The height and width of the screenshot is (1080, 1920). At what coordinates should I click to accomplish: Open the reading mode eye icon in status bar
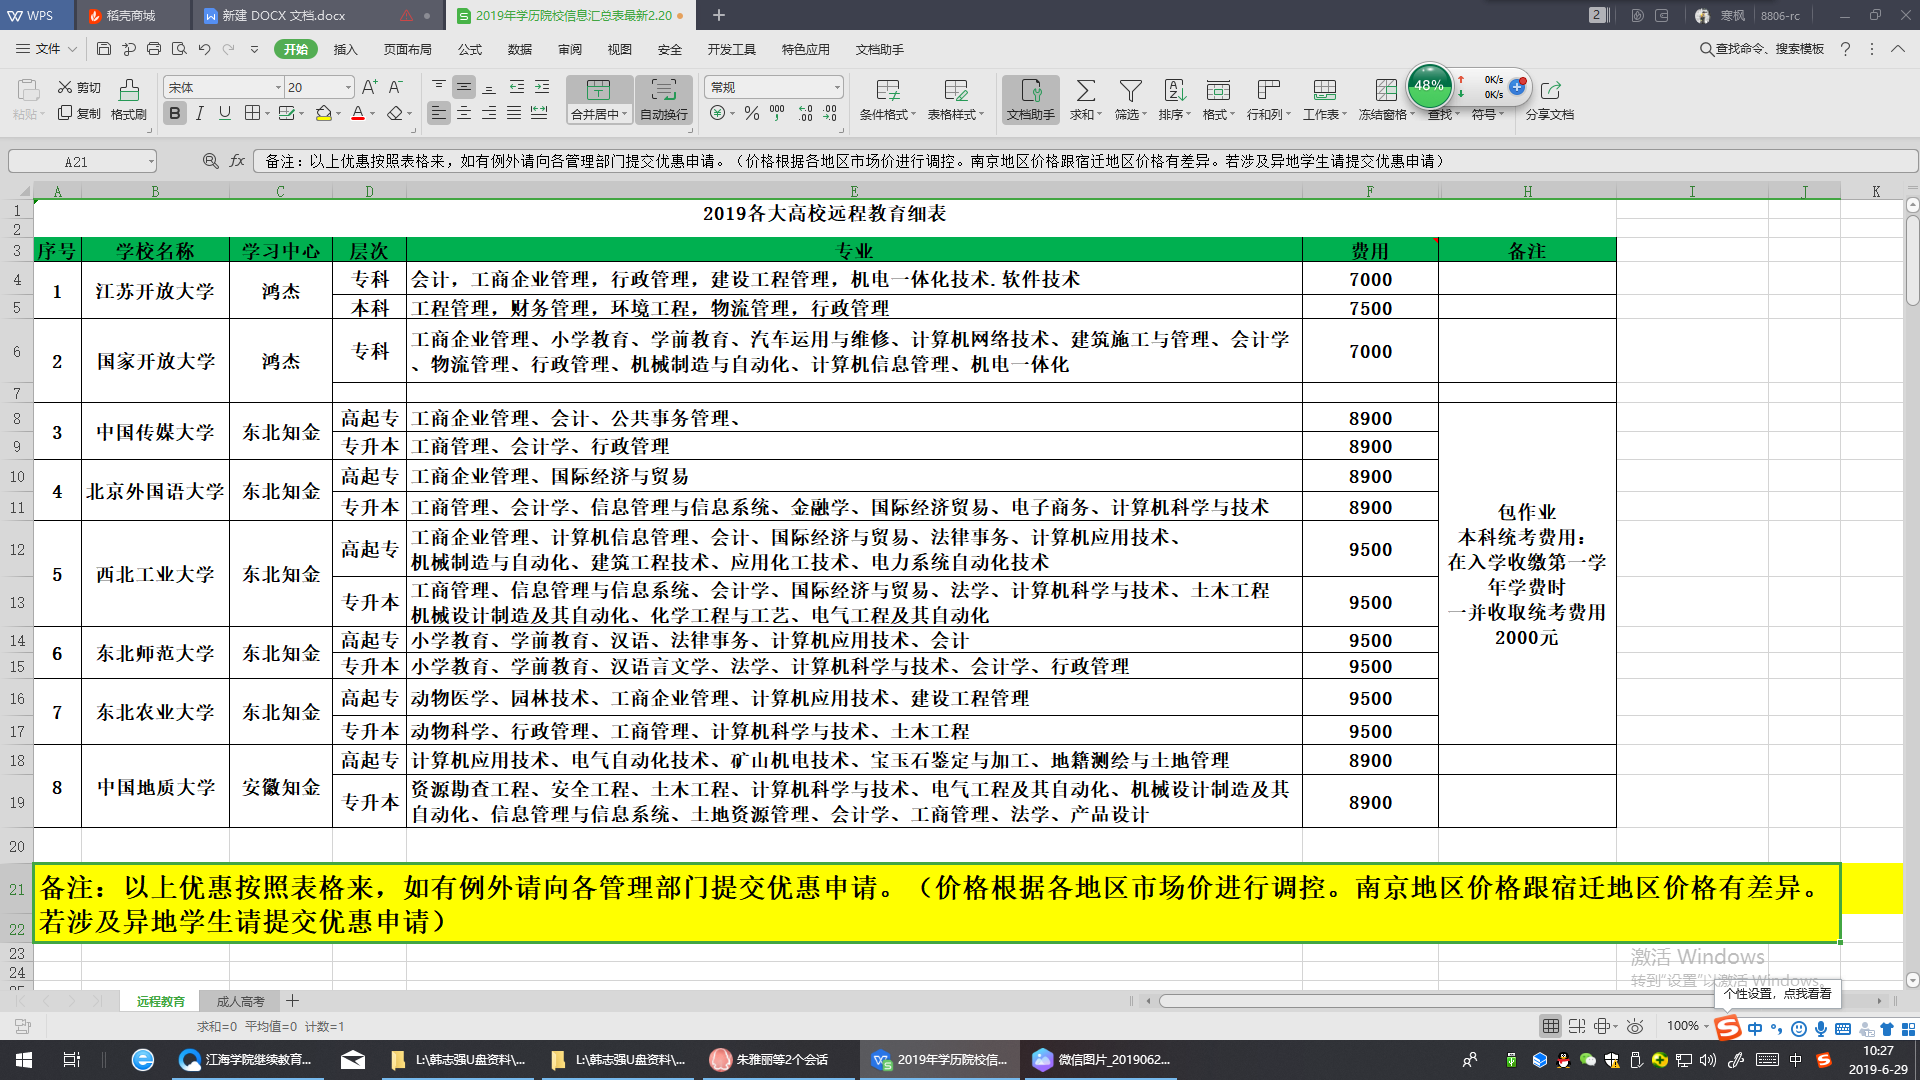coord(1635,1026)
